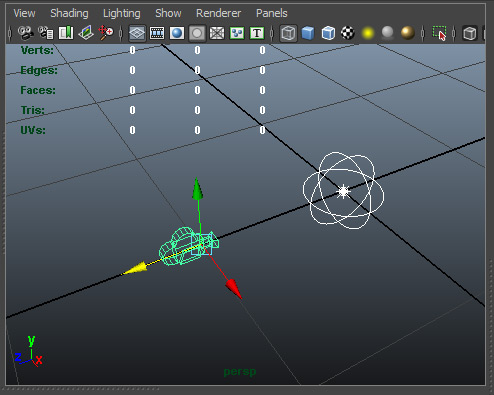Toggle Shadows gray sphere icon
This screenshot has width=494, height=395.
pos(387,33)
